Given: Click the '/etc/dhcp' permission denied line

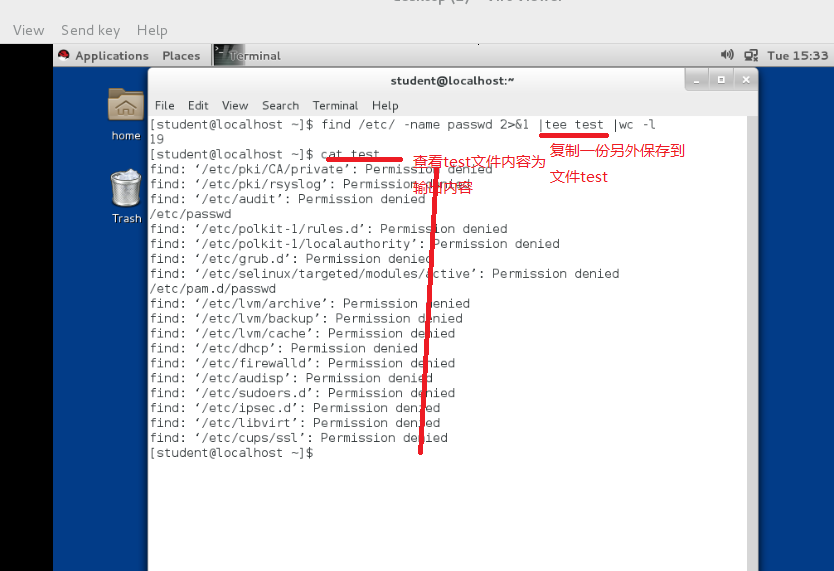Looking at the screenshot, I should pyautogui.click(x=284, y=348).
